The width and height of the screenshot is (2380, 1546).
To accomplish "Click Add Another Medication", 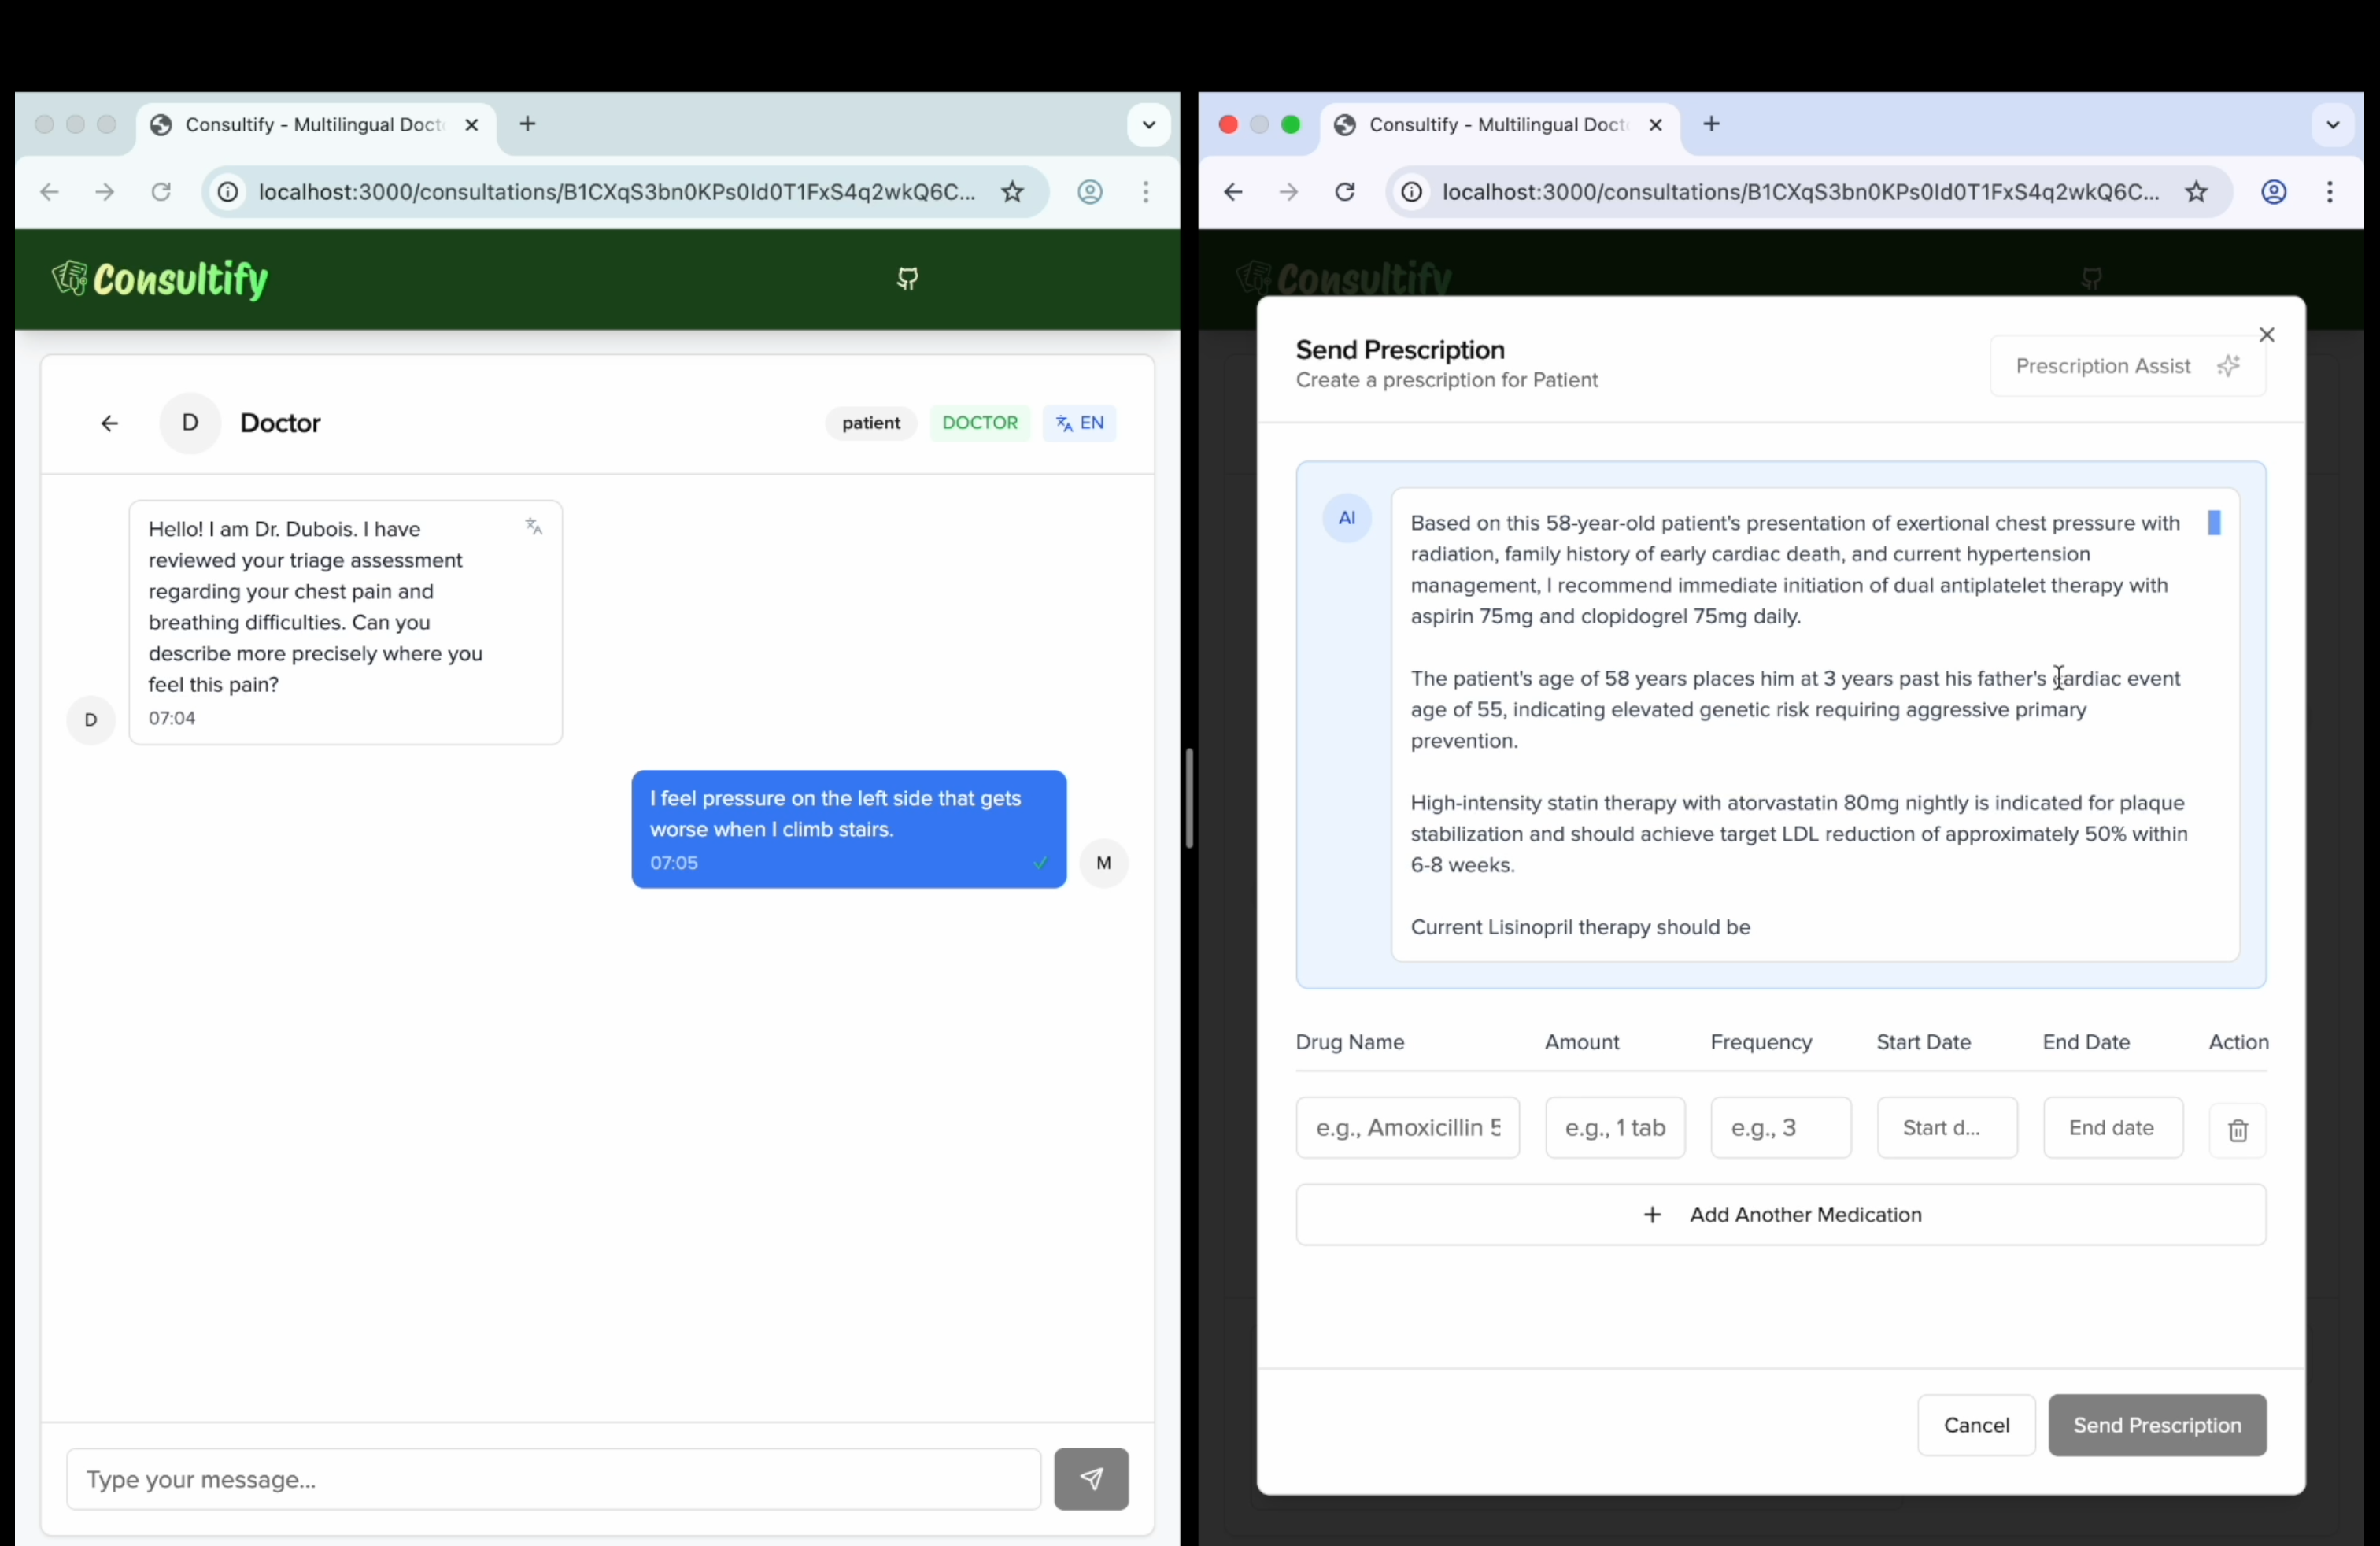I will pyautogui.click(x=1780, y=1214).
